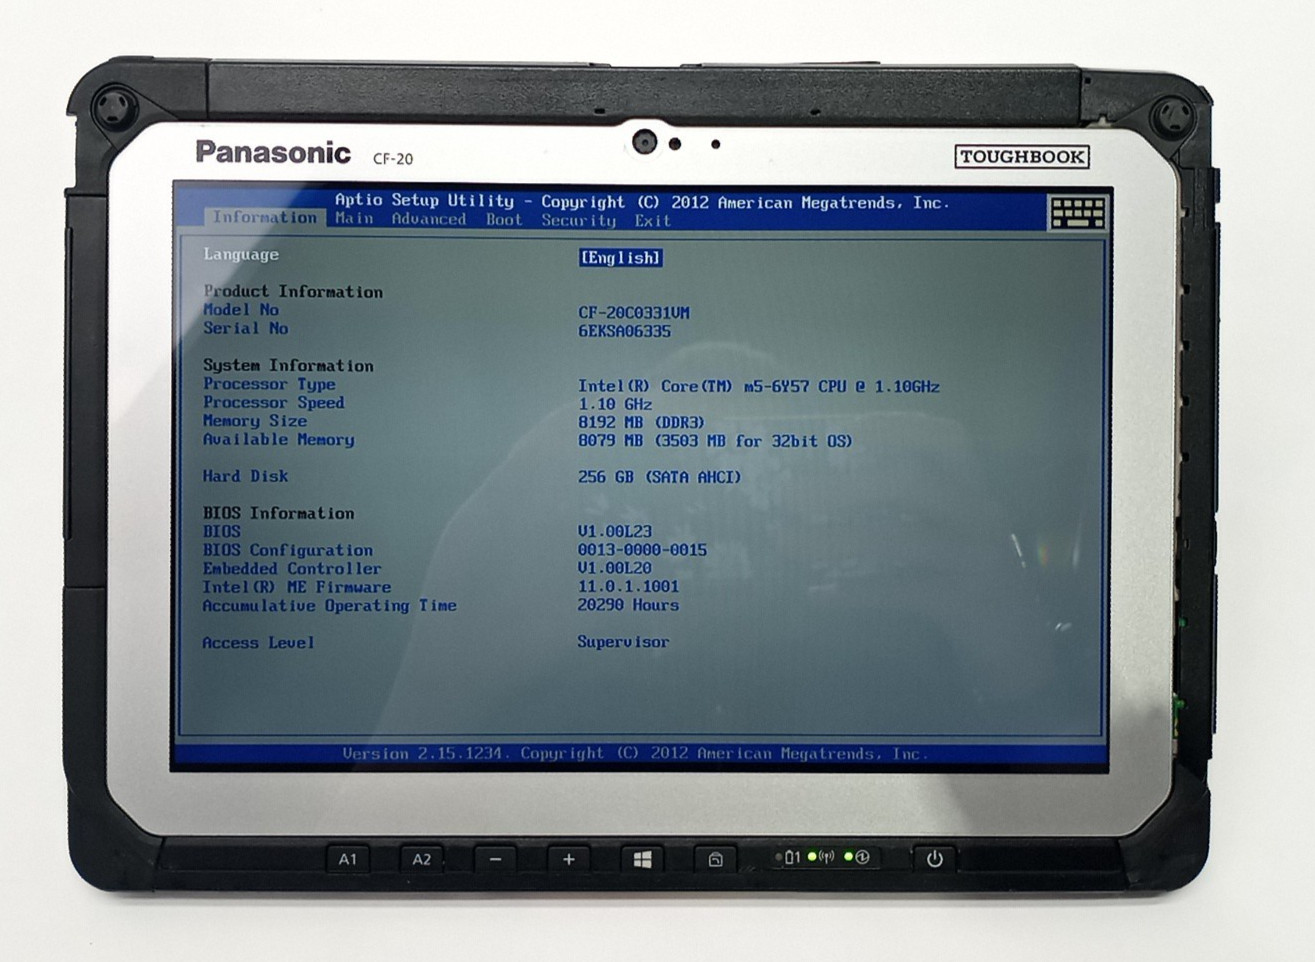Click the 0013-0000-0015 value
Screen dimensions: 1315x962
[x=642, y=550]
